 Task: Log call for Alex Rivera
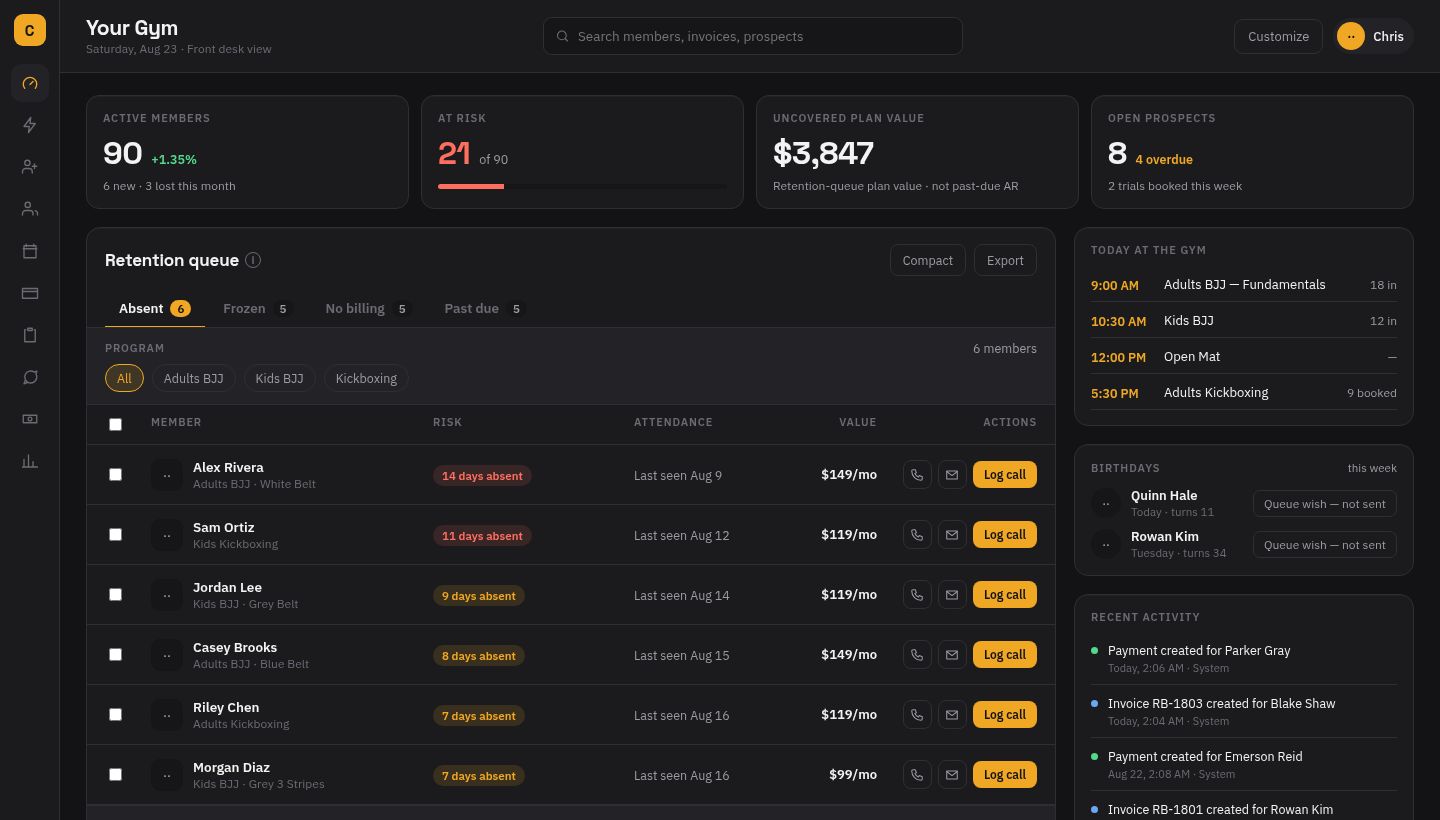click(x=1005, y=475)
